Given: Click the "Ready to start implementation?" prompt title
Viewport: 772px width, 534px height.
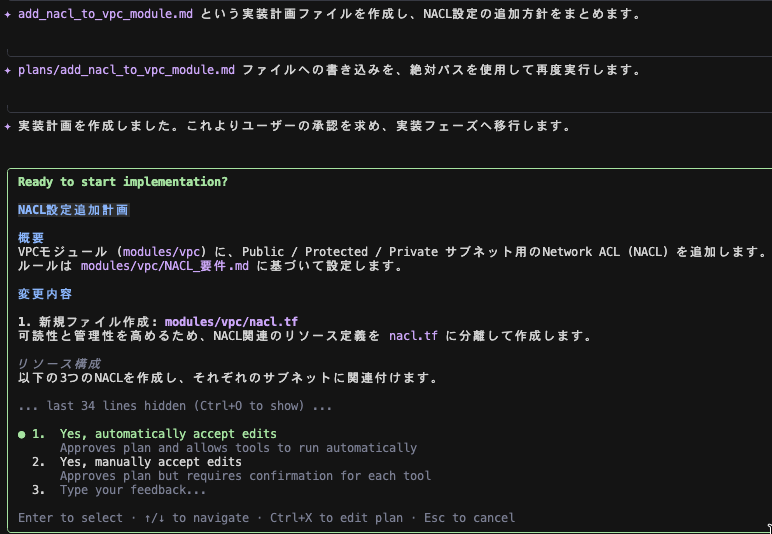Looking at the screenshot, I should click(122, 182).
